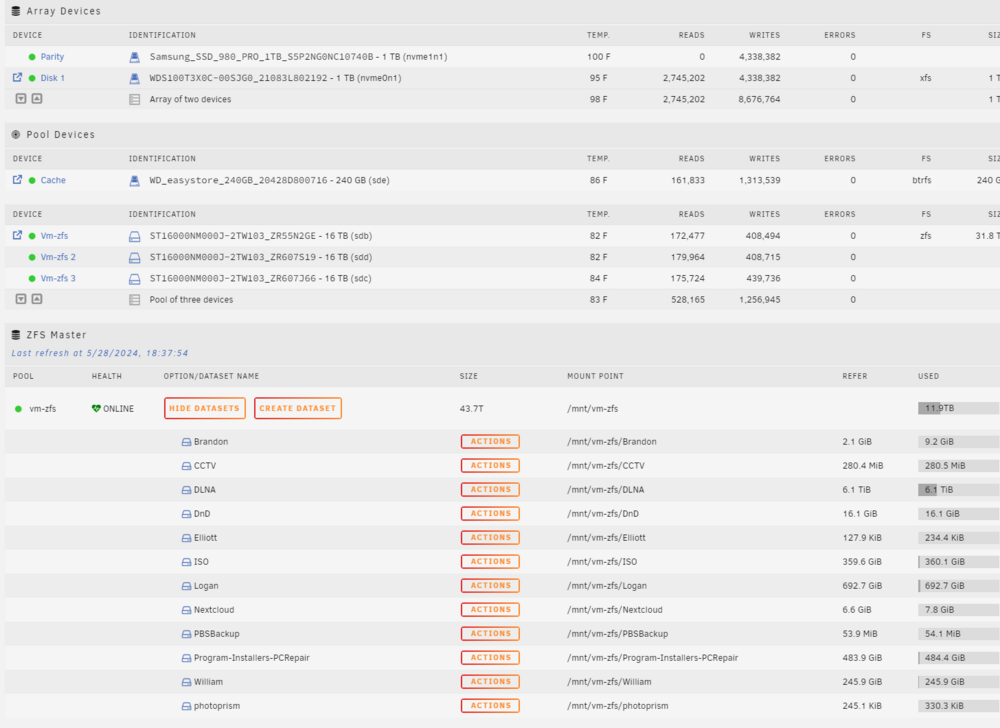This screenshot has height=728, width=1000.
Task: Click the Brandon dataset disk icon
Action: coord(186,442)
